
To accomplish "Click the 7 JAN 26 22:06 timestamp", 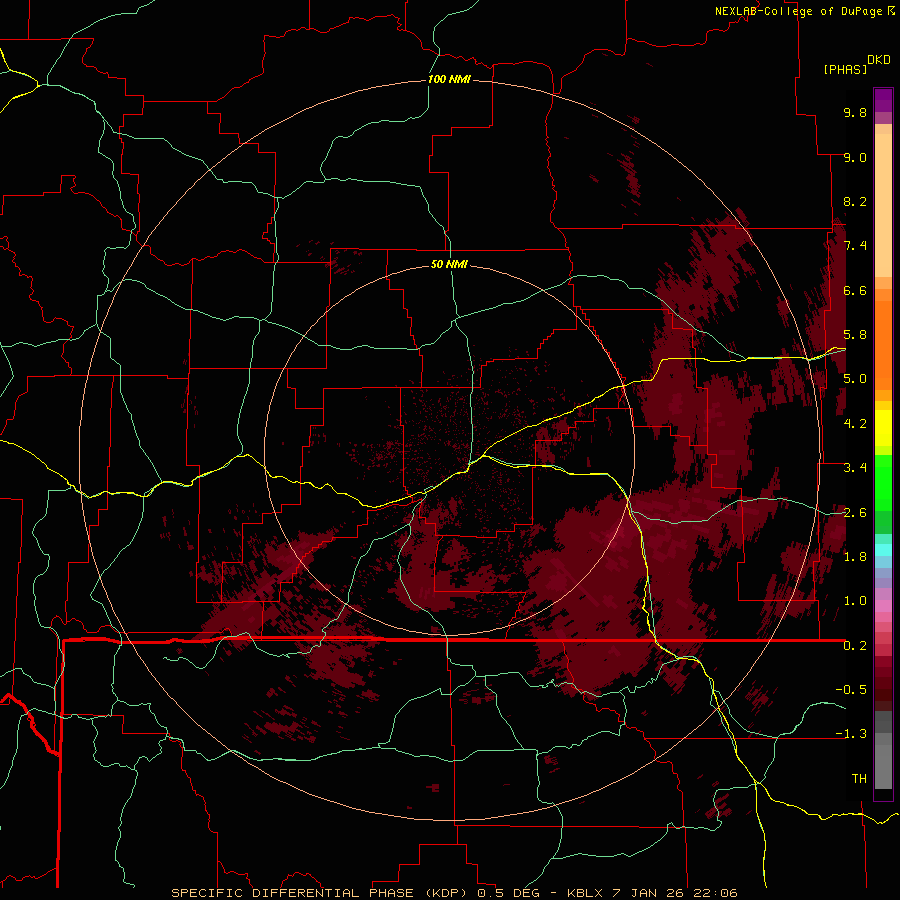I will pyautogui.click(x=676, y=893).
